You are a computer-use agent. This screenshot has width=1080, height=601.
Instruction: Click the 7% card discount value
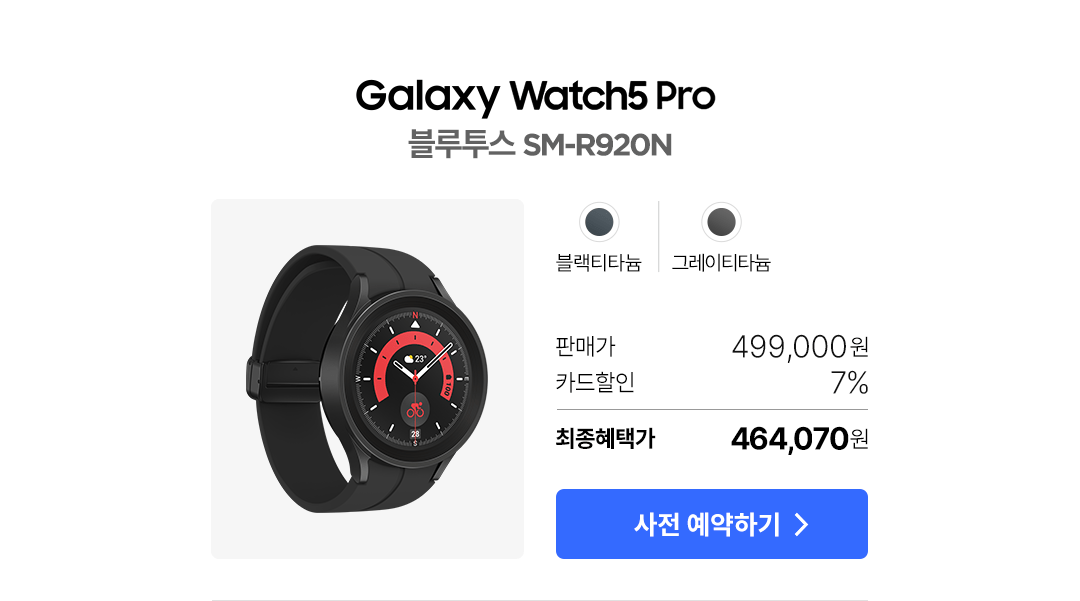[849, 383]
